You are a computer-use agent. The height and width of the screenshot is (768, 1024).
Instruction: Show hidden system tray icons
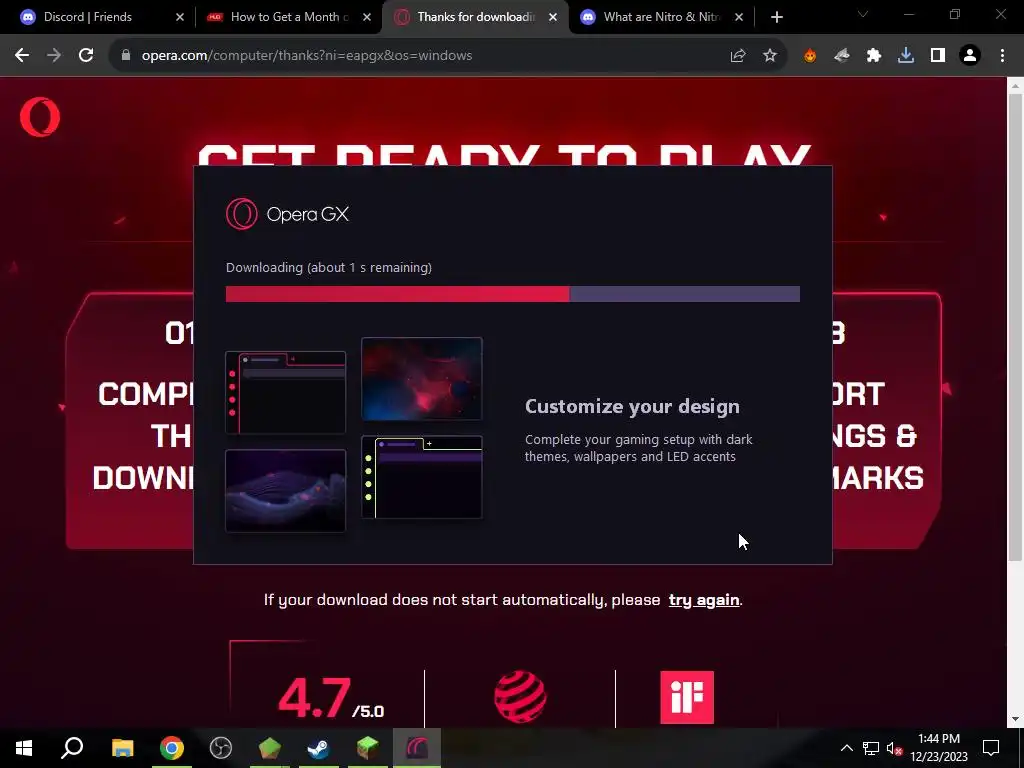(846, 748)
